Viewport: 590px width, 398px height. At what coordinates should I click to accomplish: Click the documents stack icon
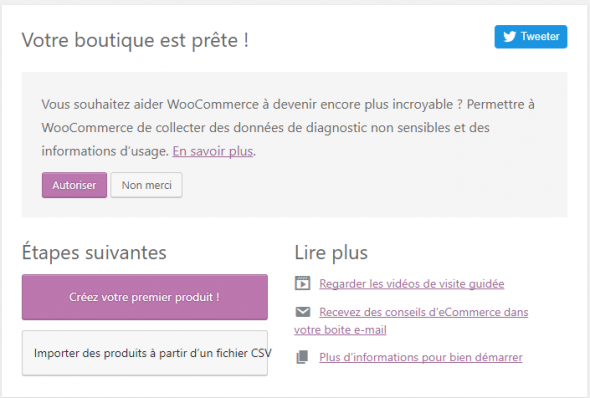pos(302,357)
